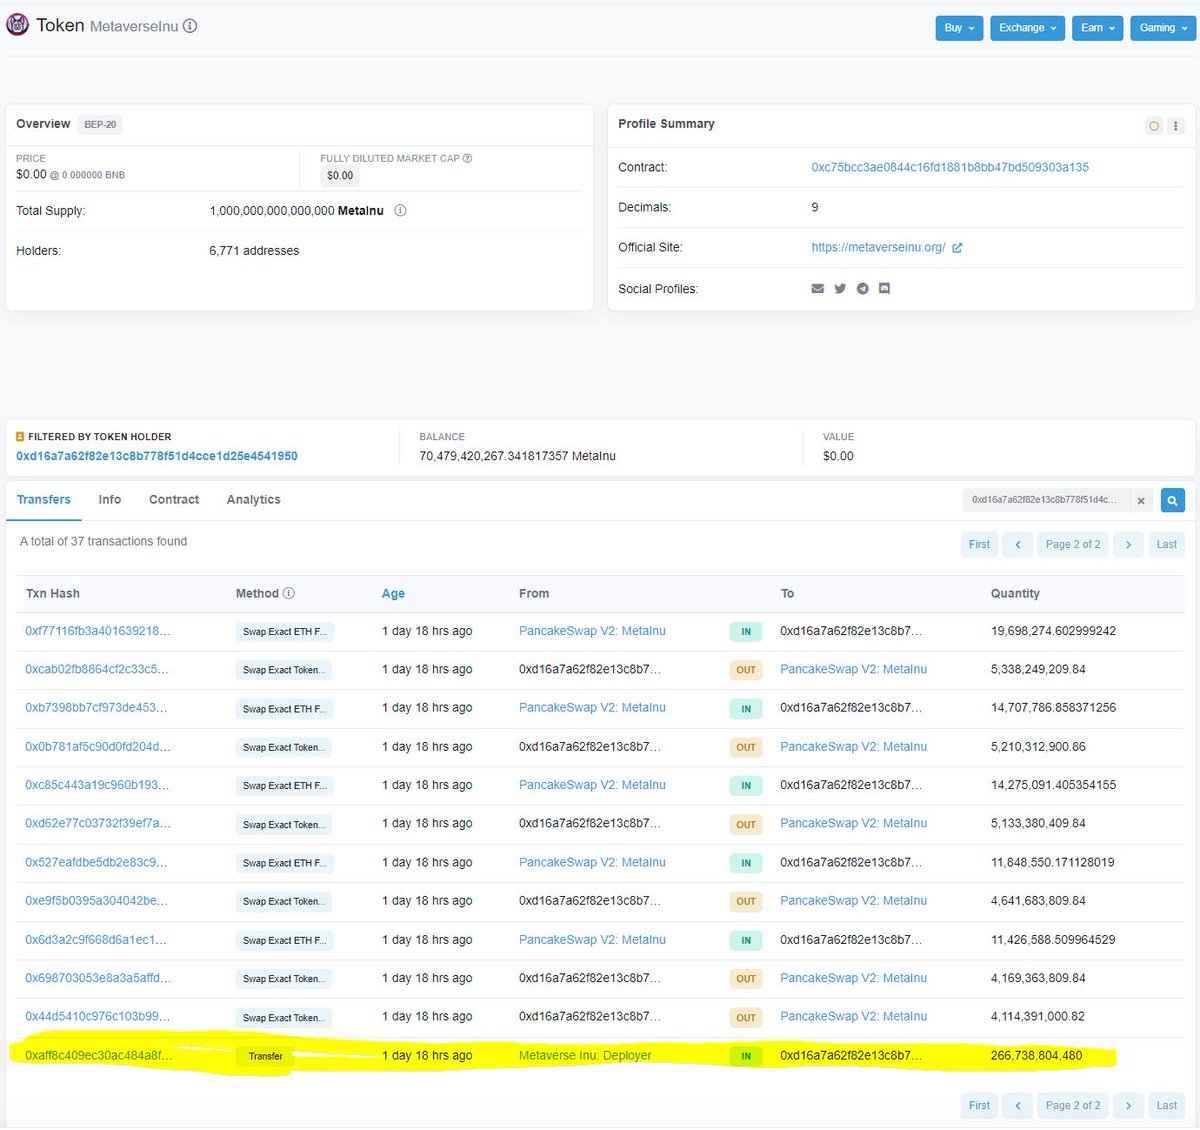The image size is (1200, 1130).
Task: Open transaction hash 0x698703053e8a3a5affd
Action: coord(98,978)
